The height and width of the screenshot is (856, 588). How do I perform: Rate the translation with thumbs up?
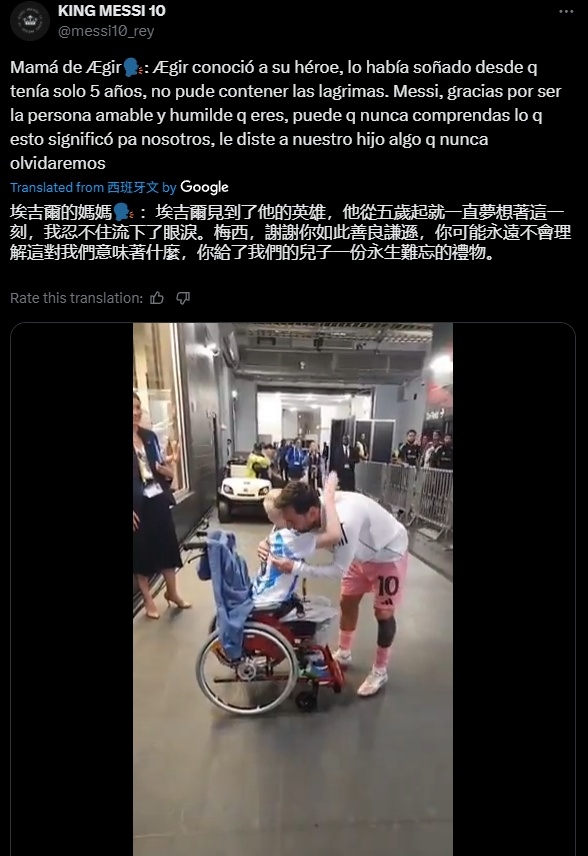(157, 298)
